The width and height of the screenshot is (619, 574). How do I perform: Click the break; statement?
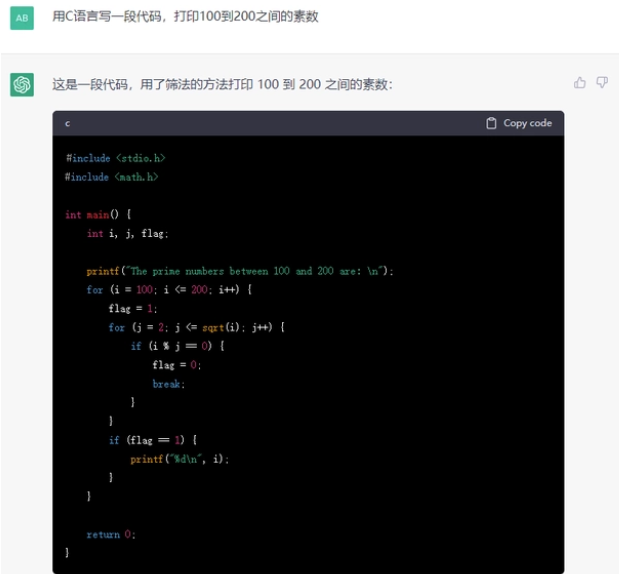(x=169, y=384)
